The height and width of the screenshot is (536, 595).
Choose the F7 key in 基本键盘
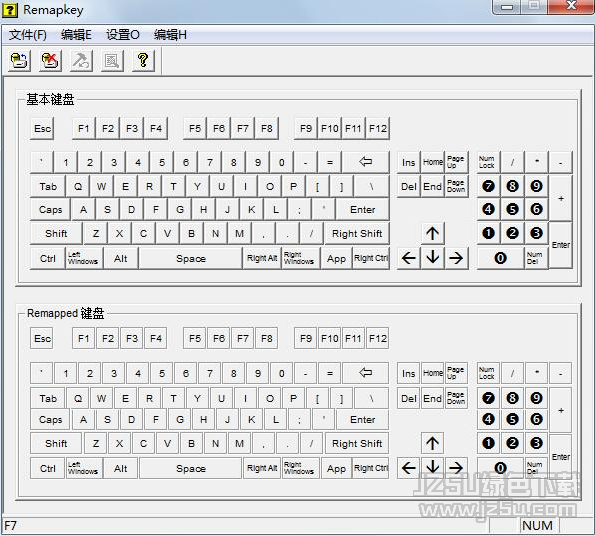tap(243, 129)
